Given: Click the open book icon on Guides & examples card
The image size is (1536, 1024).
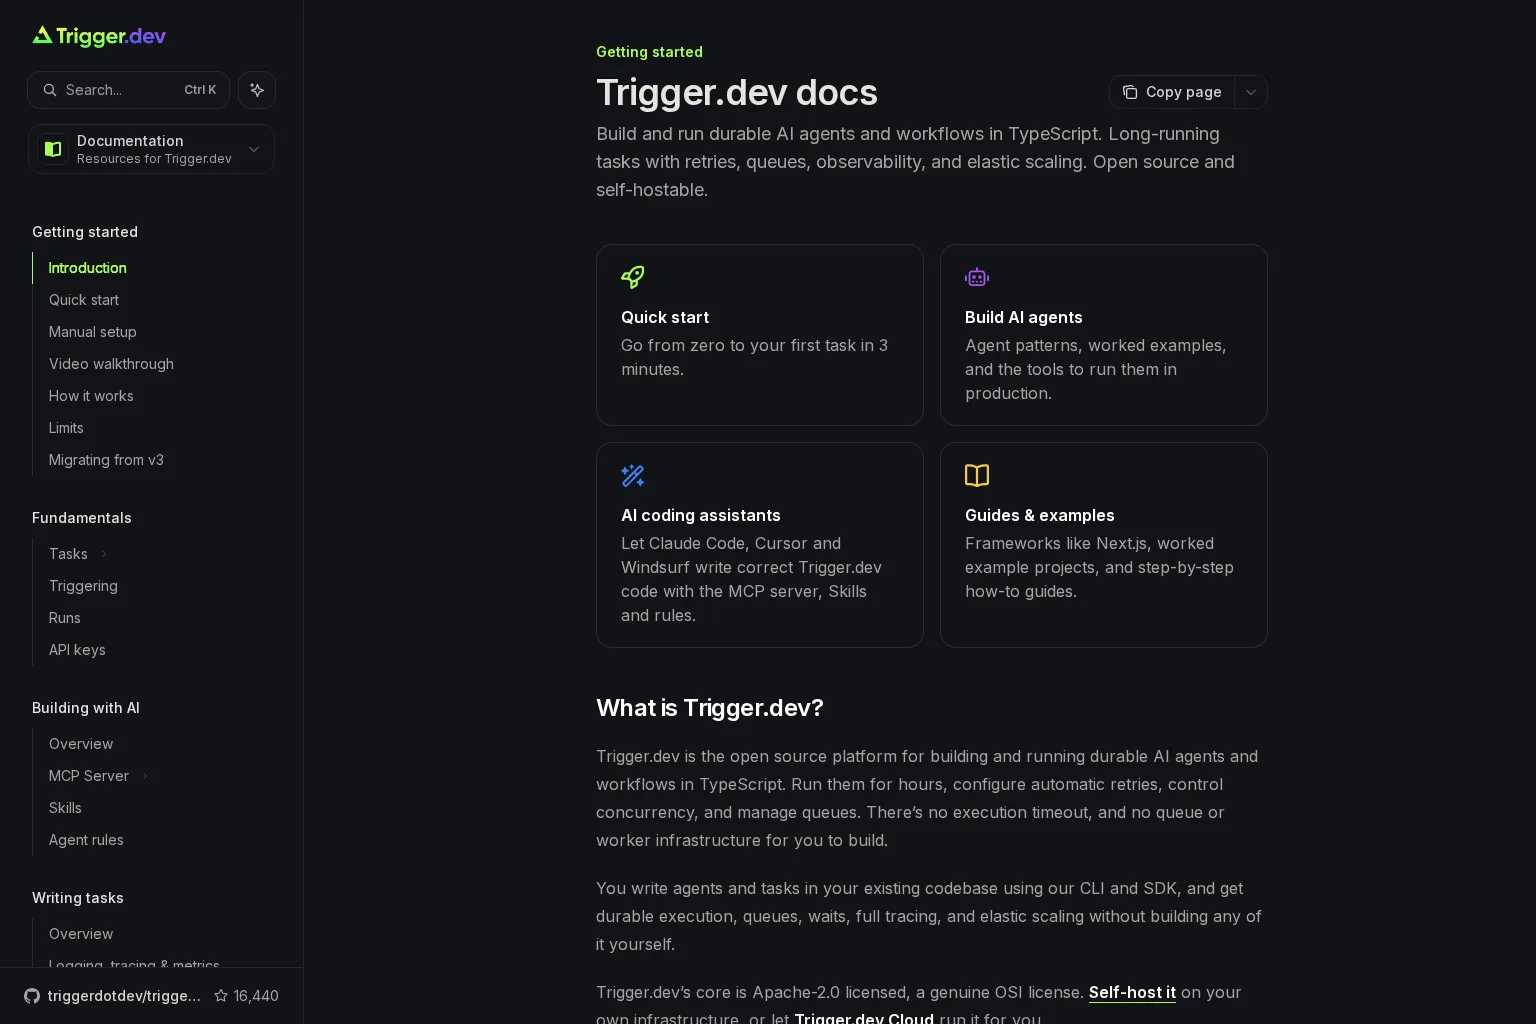Looking at the screenshot, I should (x=977, y=475).
